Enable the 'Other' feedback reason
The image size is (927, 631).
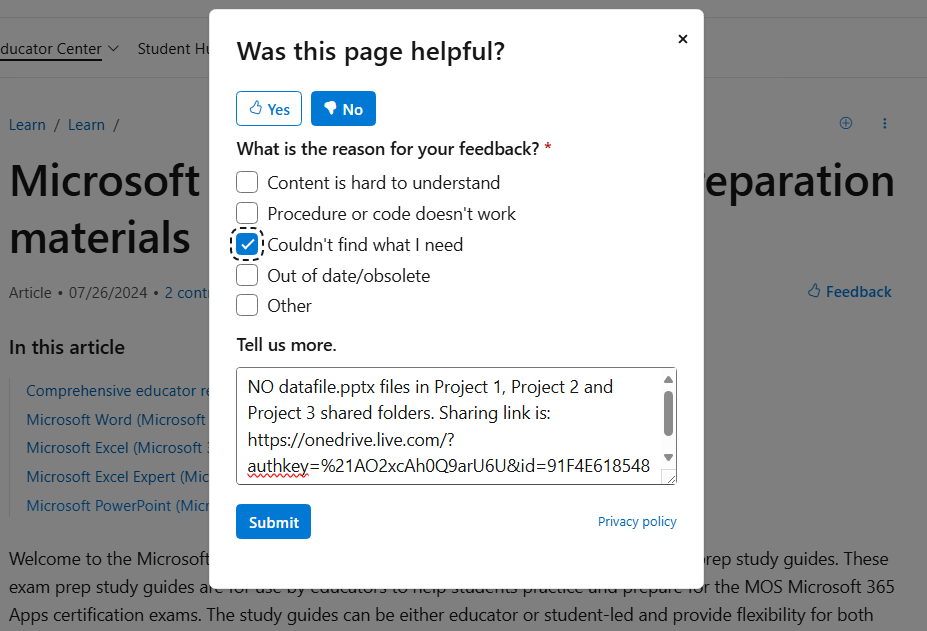[246, 305]
